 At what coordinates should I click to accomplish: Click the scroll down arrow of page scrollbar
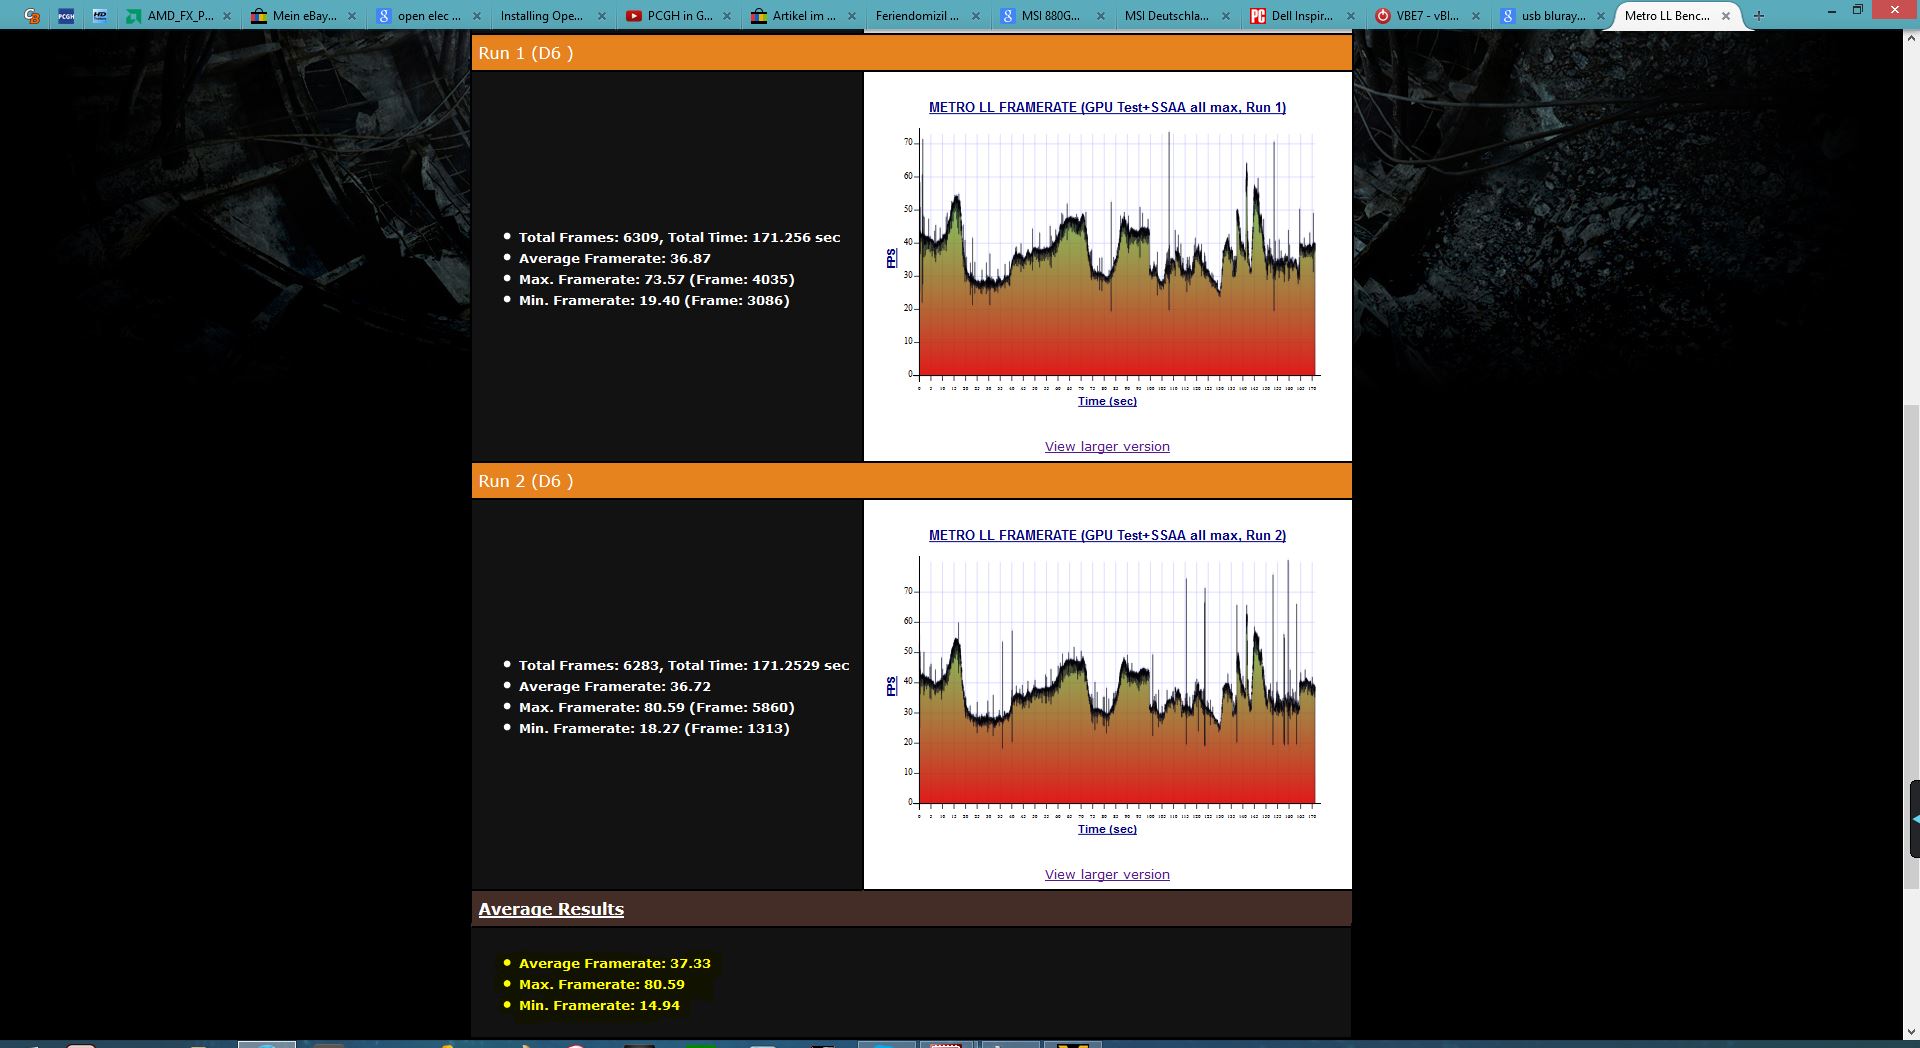click(x=1911, y=1031)
